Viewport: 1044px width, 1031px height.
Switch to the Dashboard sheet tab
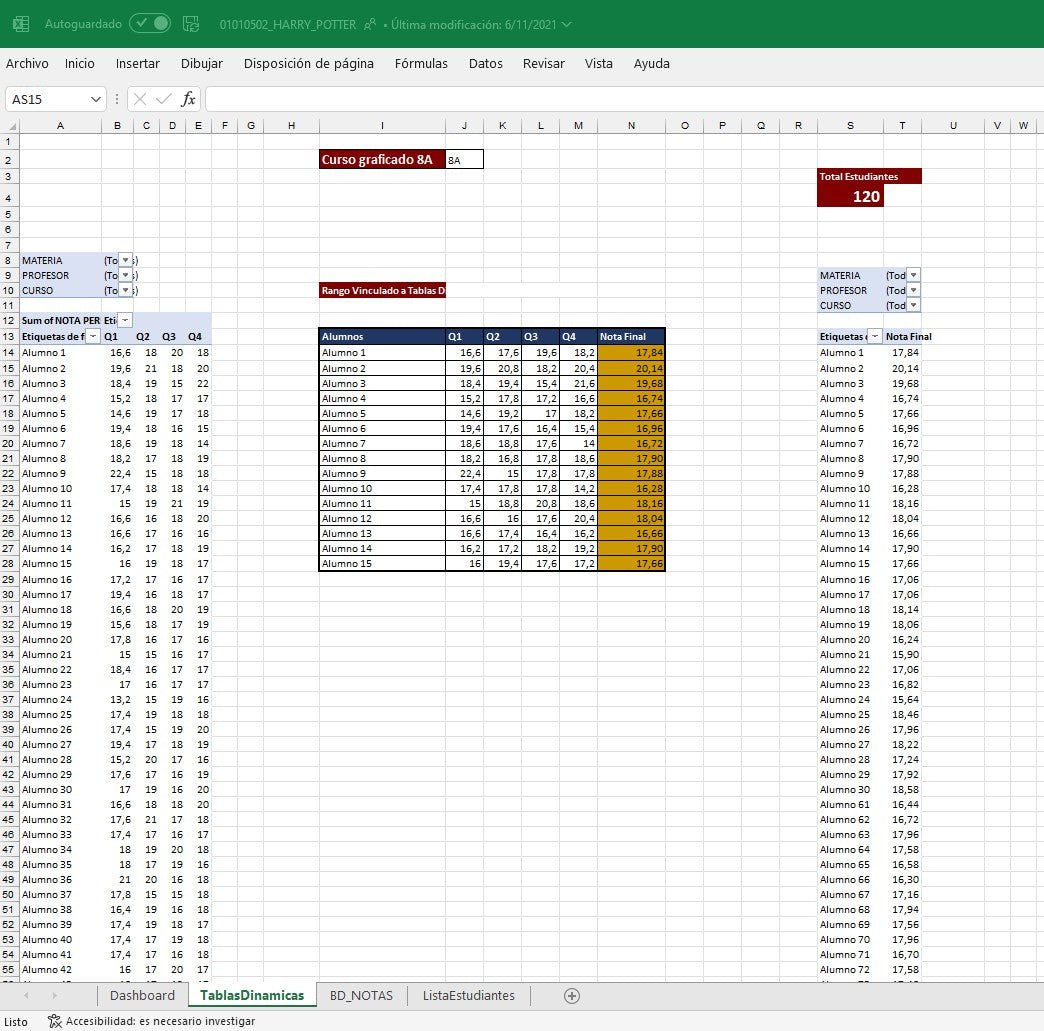click(142, 995)
